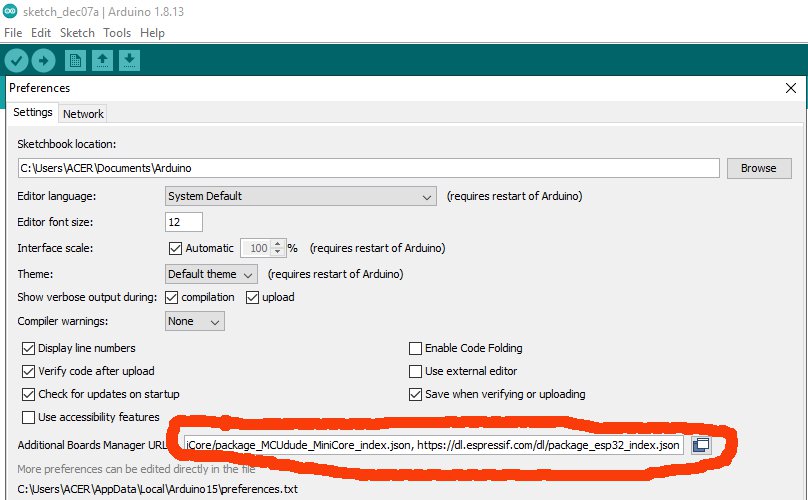This screenshot has width=808, height=500.
Task: Click the interface scale percent field
Action: pos(257,248)
